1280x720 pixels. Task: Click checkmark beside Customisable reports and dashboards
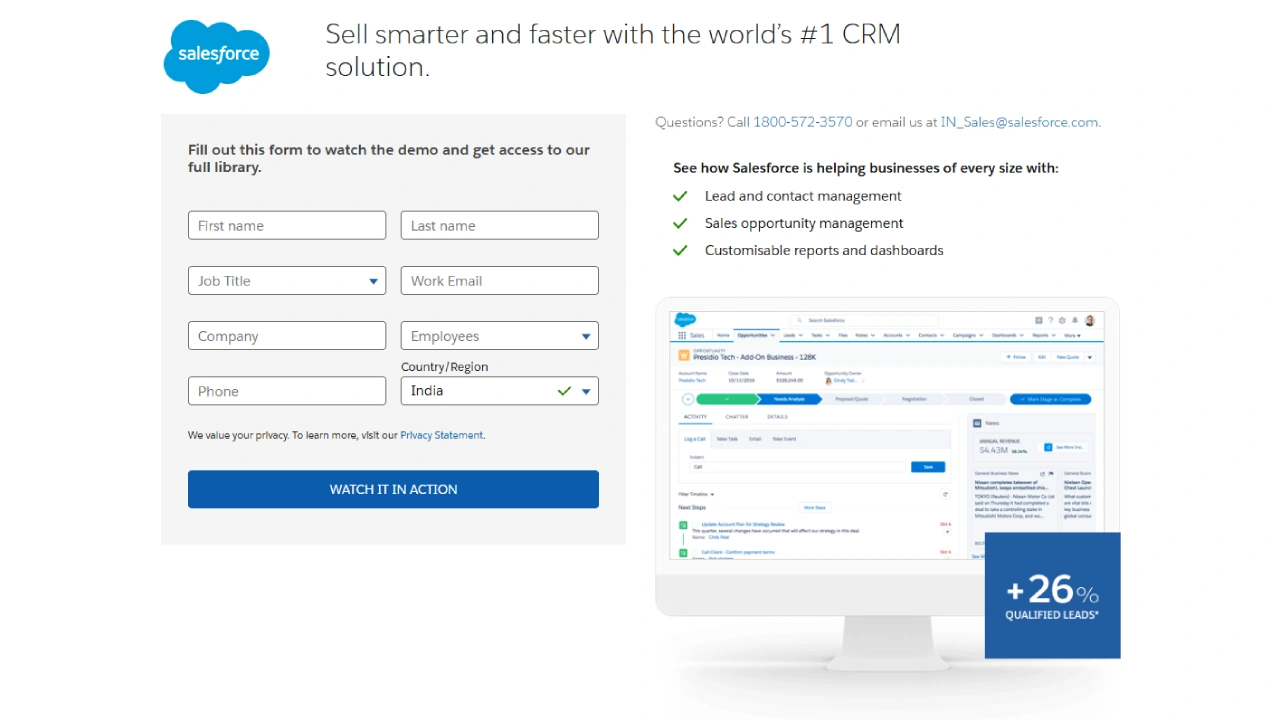pyautogui.click(x=680, y=250)
